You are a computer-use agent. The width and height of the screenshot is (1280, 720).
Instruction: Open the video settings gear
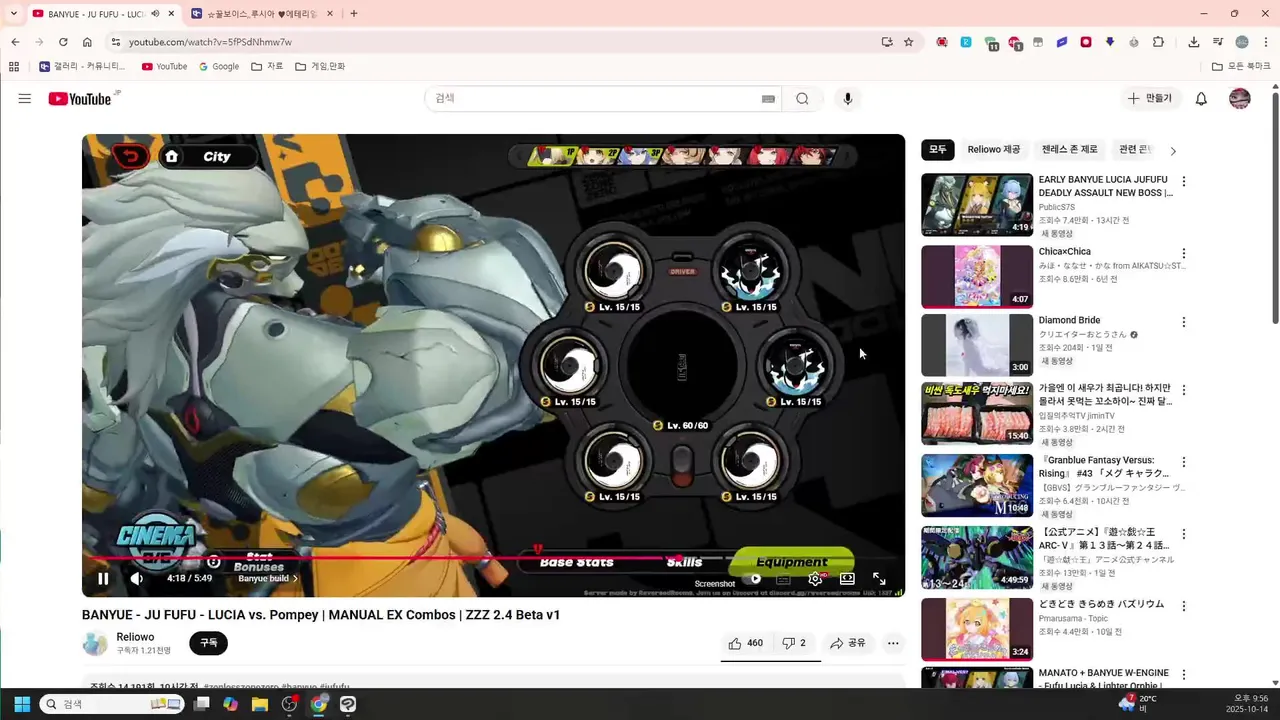(x=815, y=578)
